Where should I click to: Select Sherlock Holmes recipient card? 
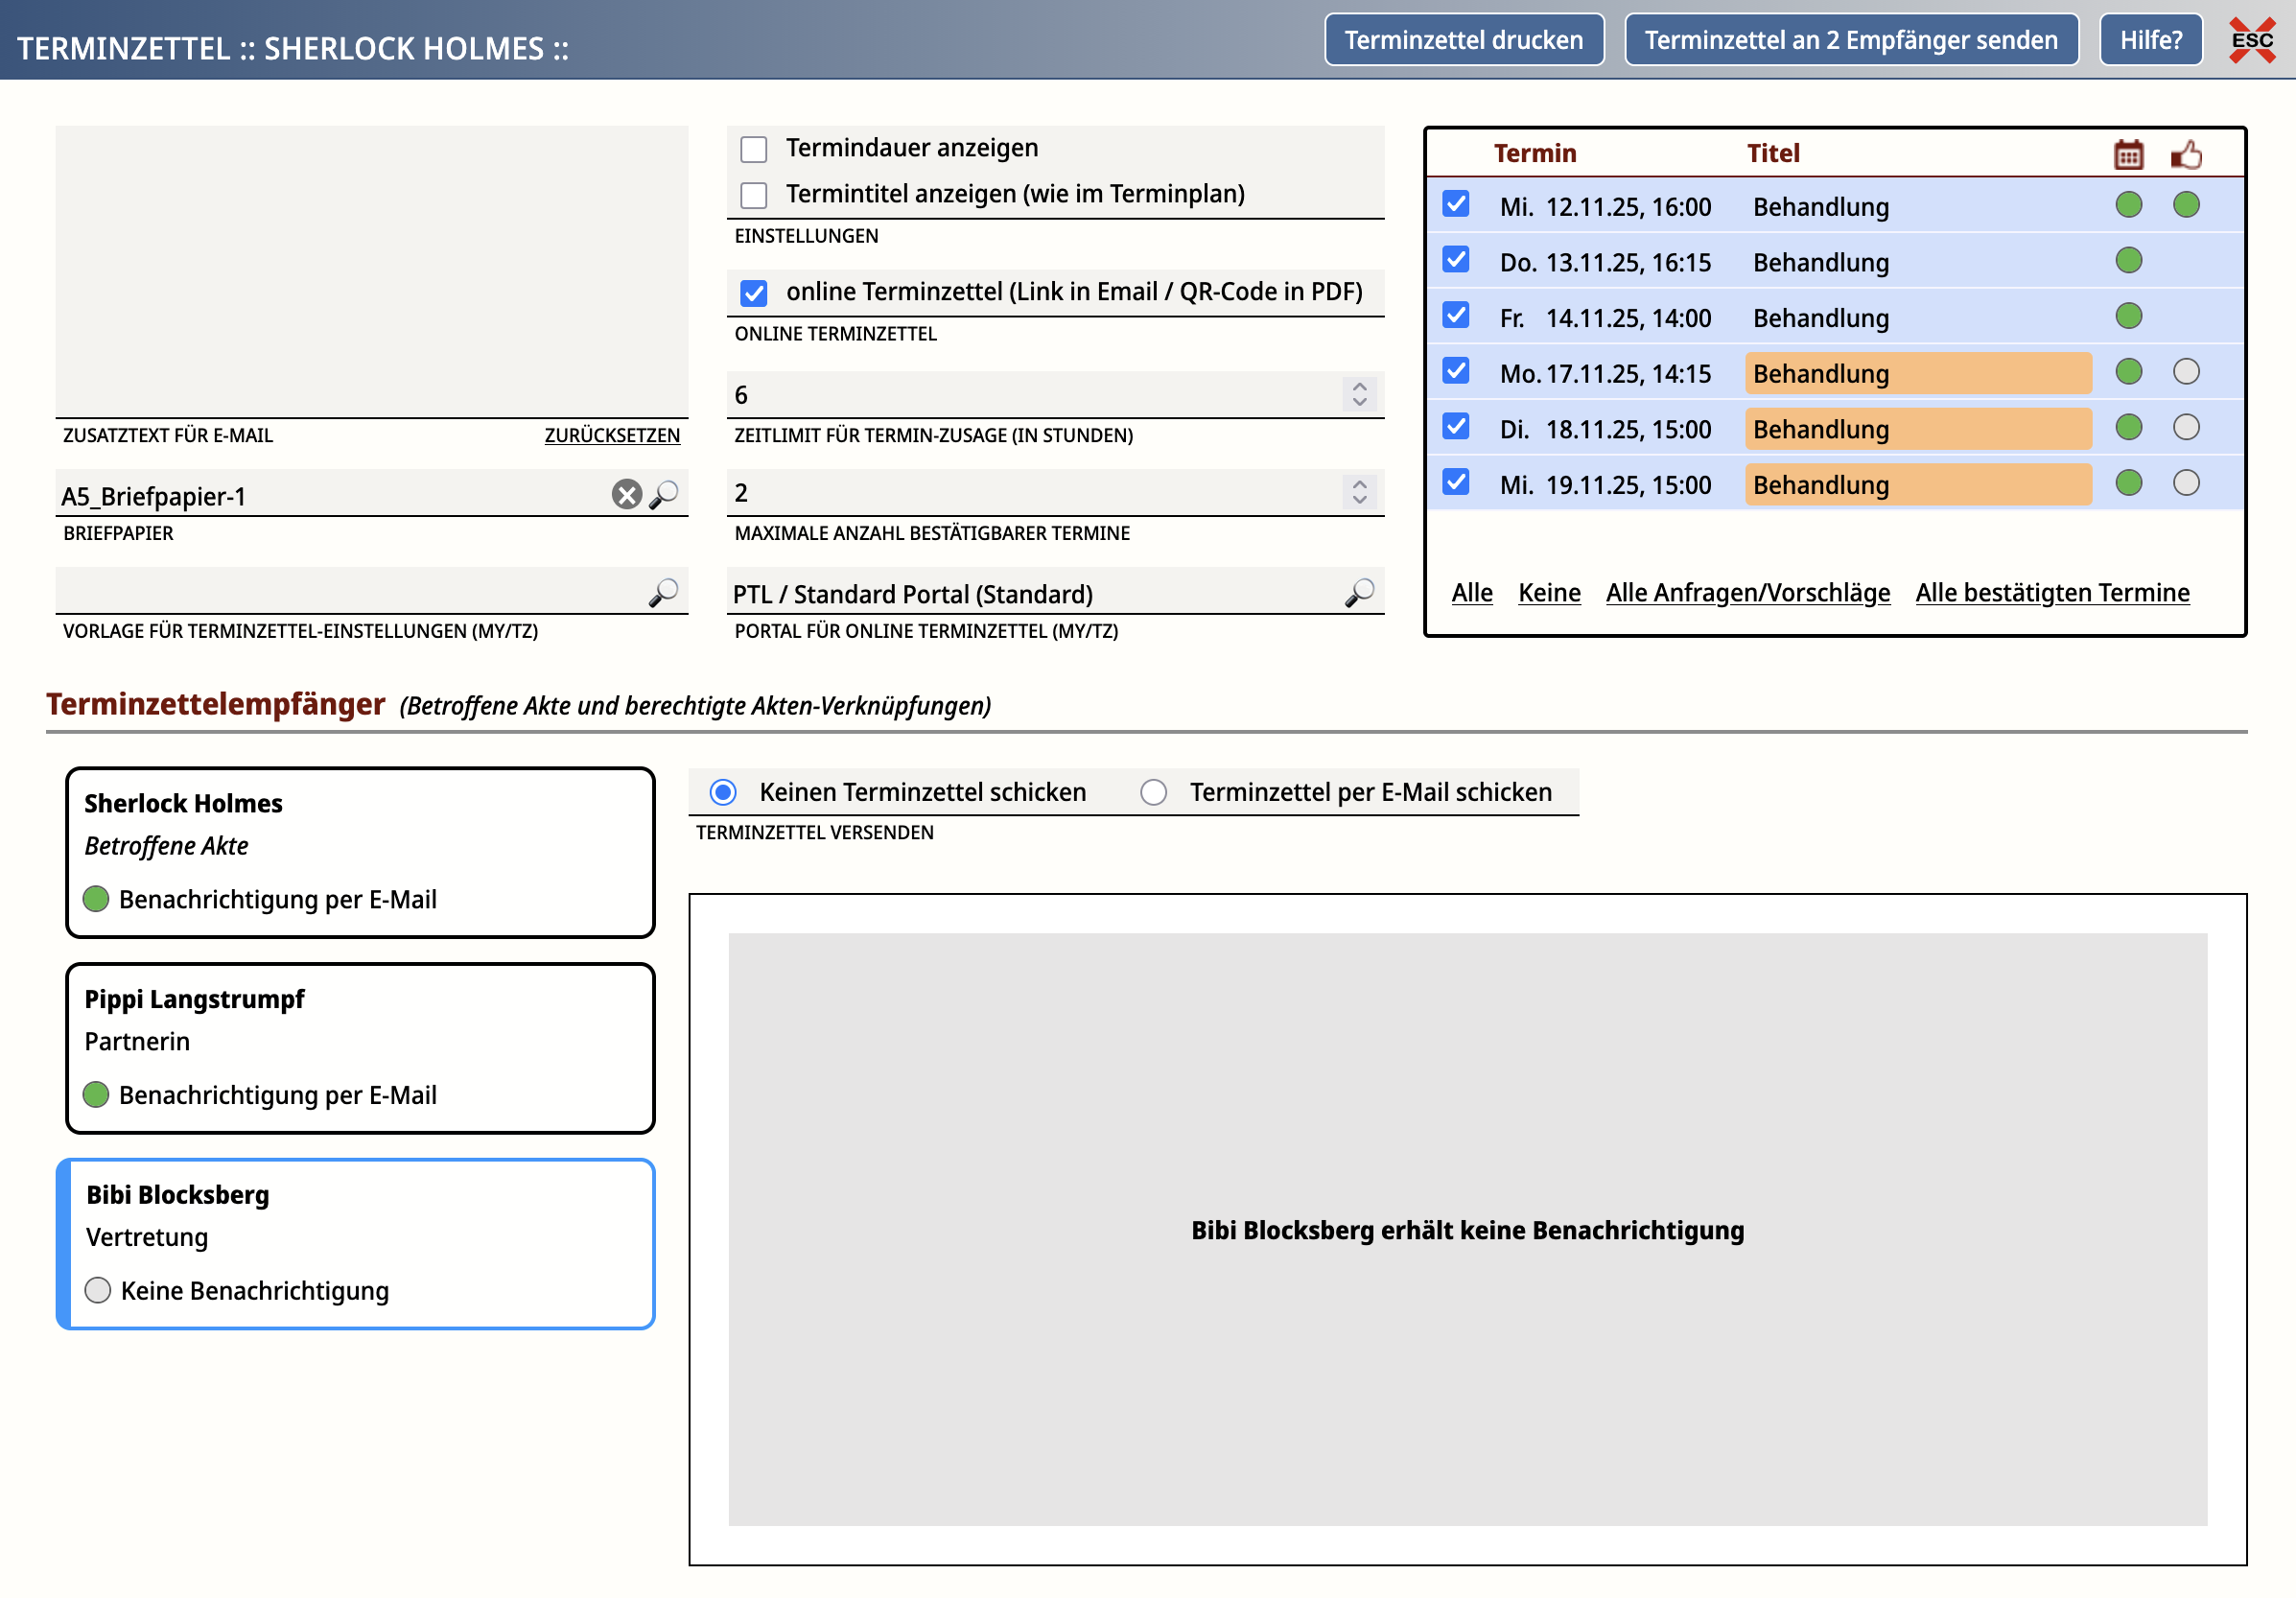click(360, 852)
